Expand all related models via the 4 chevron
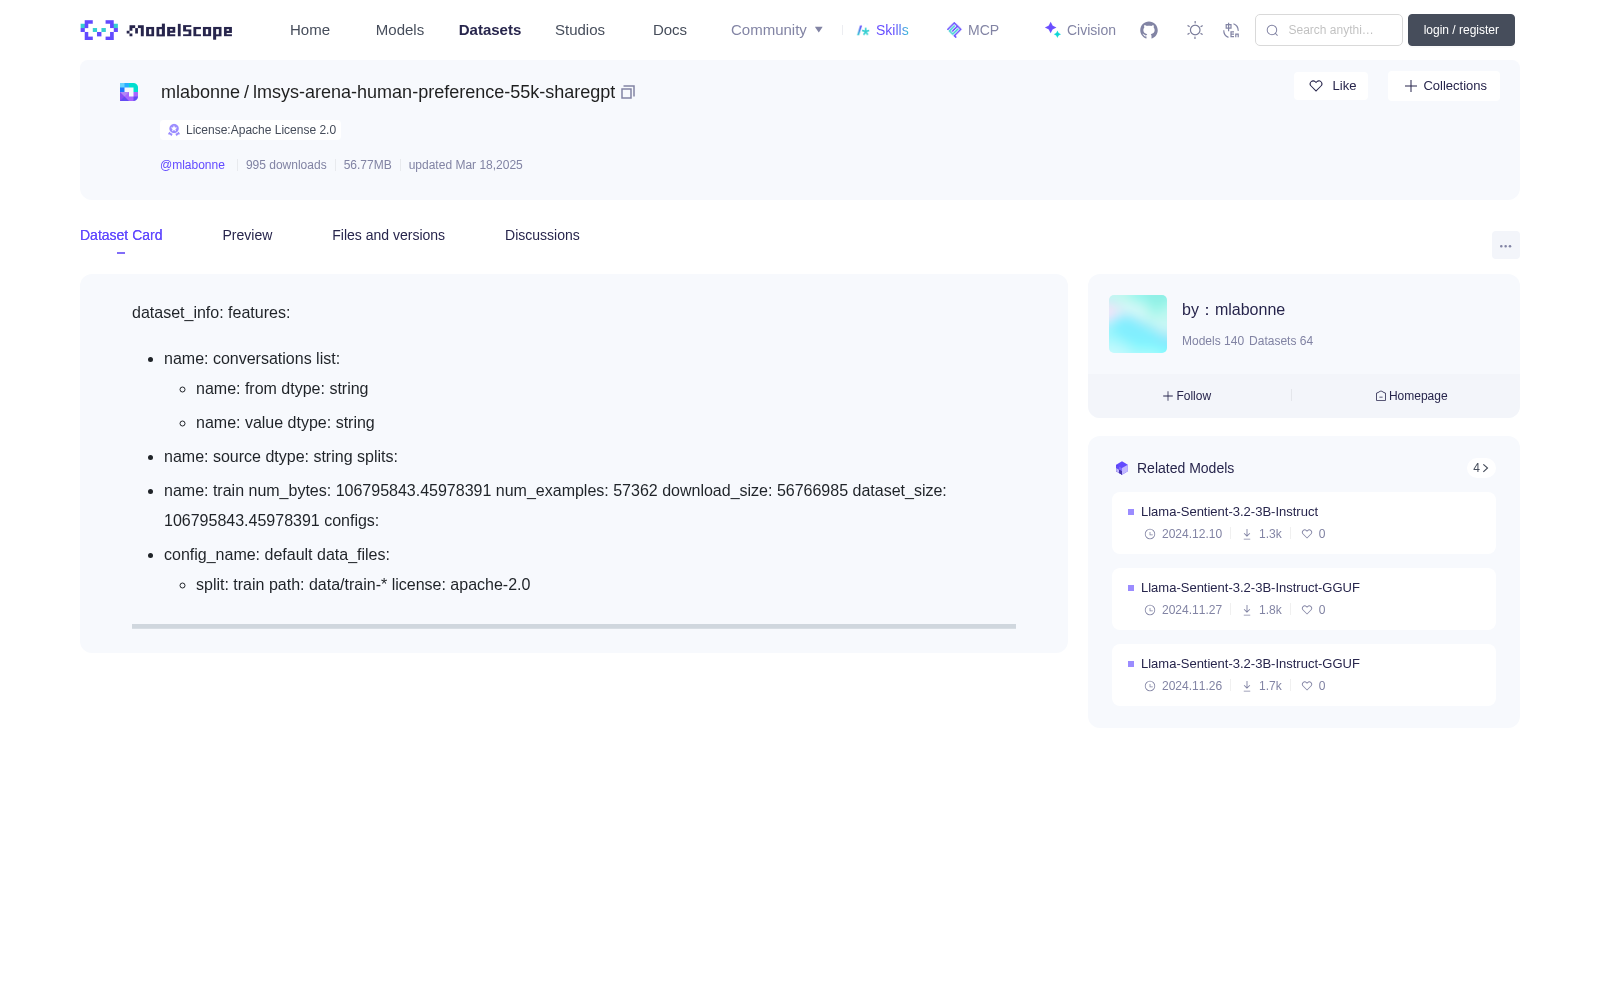Image resolution: width=1600 pixels, height=1000 pixels. pyautogui.click(x=1481, y=468)
